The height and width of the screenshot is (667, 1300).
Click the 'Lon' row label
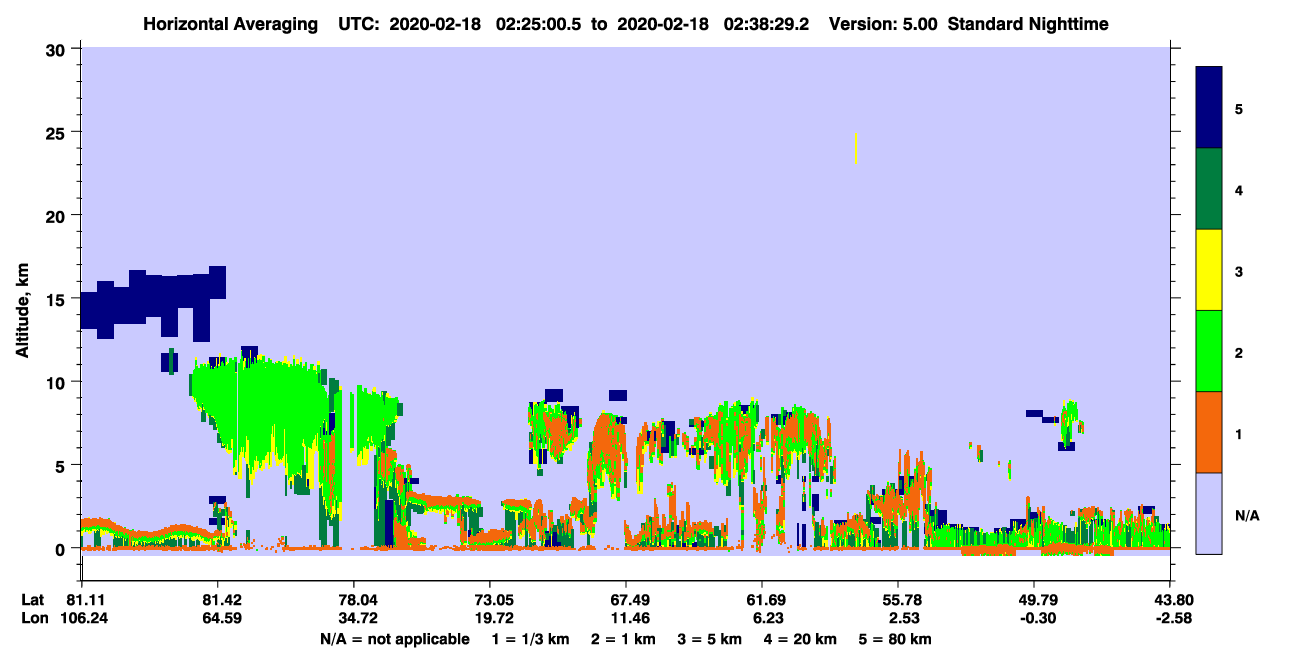click(x=33, y=617)
